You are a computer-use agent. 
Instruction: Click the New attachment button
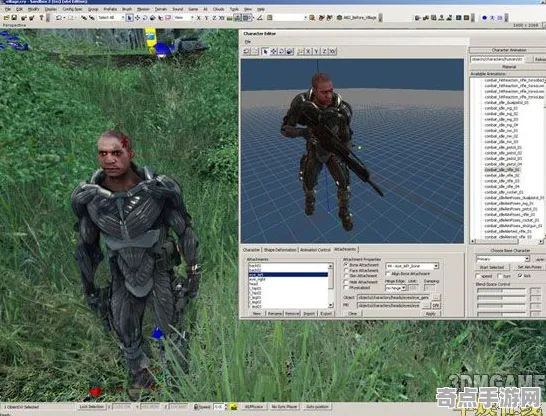257,314
